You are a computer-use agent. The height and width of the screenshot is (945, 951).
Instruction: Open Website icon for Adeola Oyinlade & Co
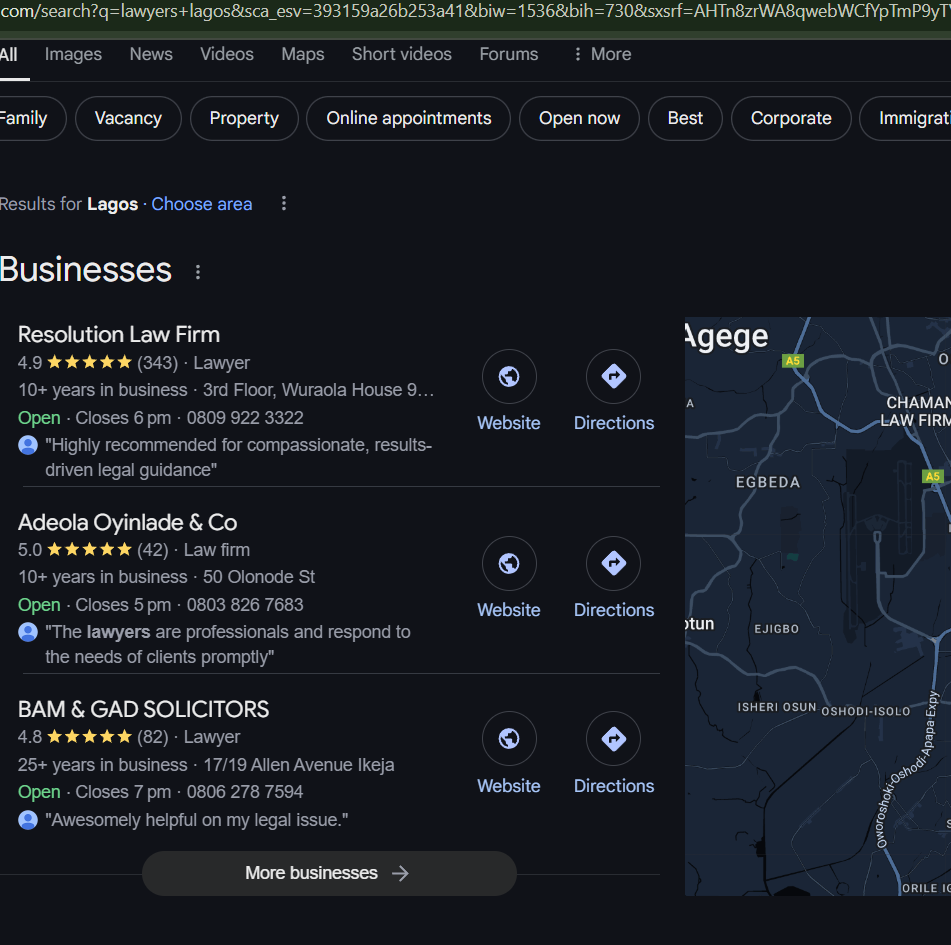[x=509, y=563]
